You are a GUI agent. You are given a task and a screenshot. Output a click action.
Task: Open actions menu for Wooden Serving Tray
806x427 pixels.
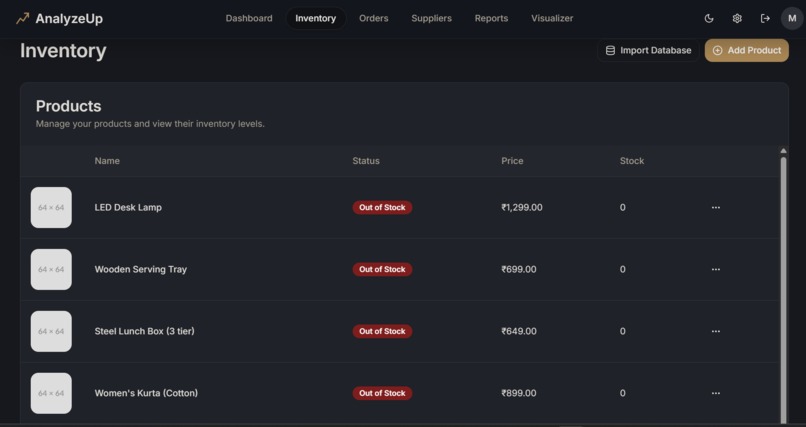coord(716,269)
